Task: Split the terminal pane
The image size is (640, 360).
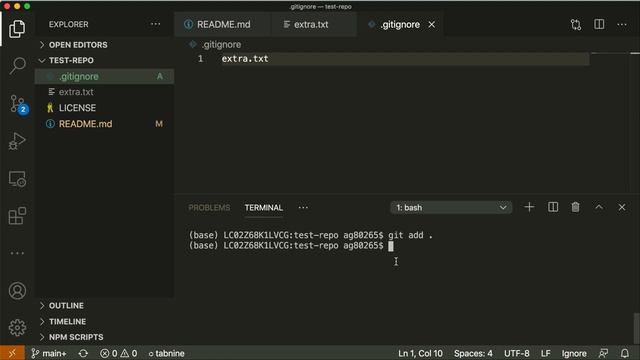Action: [x=553, y=207]
